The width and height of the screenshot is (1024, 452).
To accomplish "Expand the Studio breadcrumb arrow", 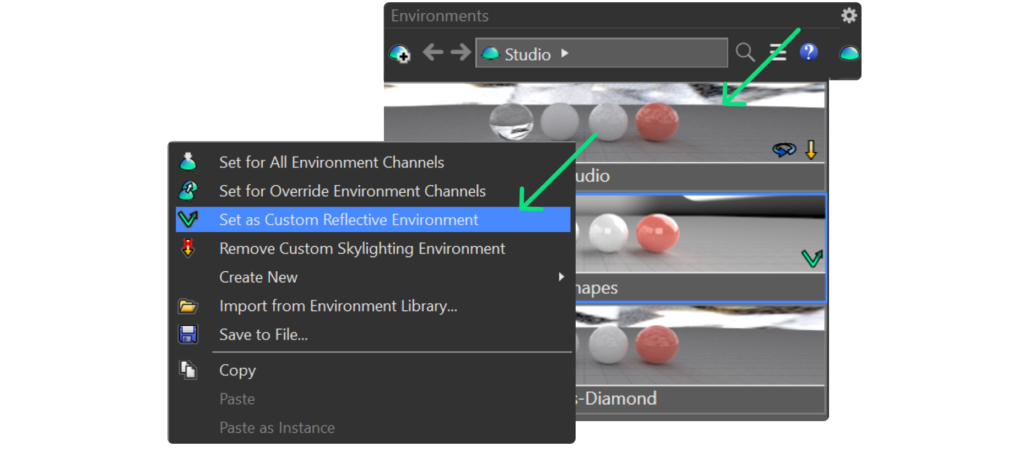I will point(565,54).
